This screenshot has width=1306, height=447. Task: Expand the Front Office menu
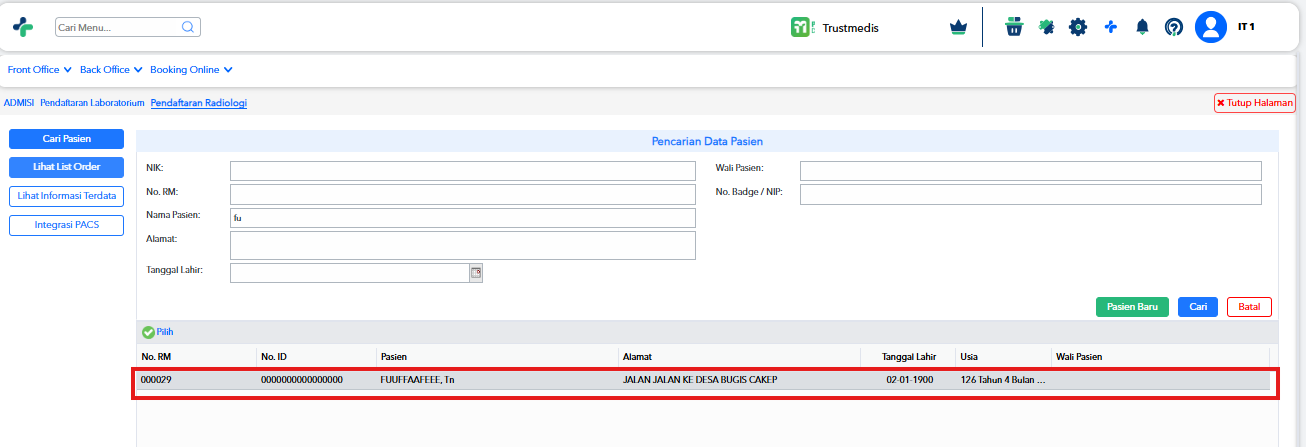40,70
